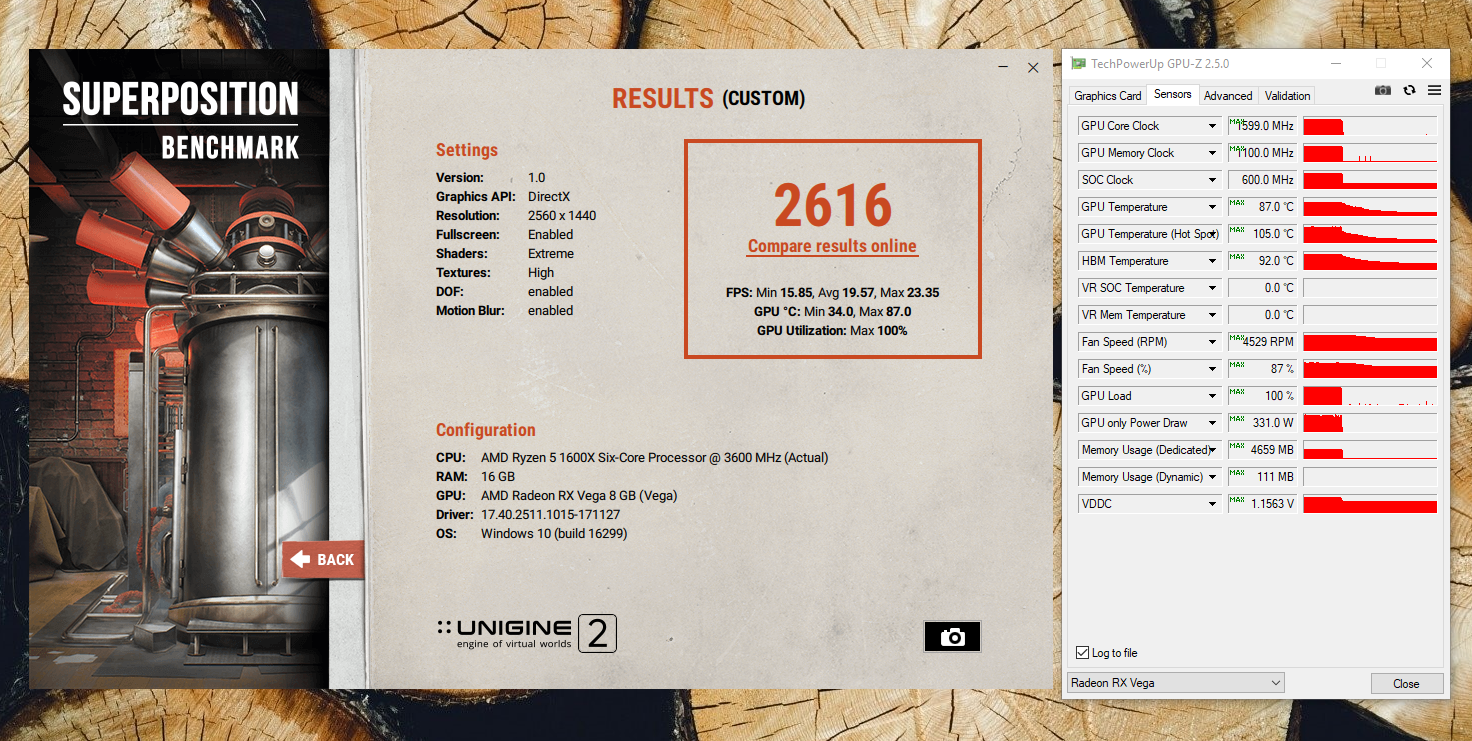Go to the Validation tab
Screen dimensions: 1472x741
point(1287,96)
